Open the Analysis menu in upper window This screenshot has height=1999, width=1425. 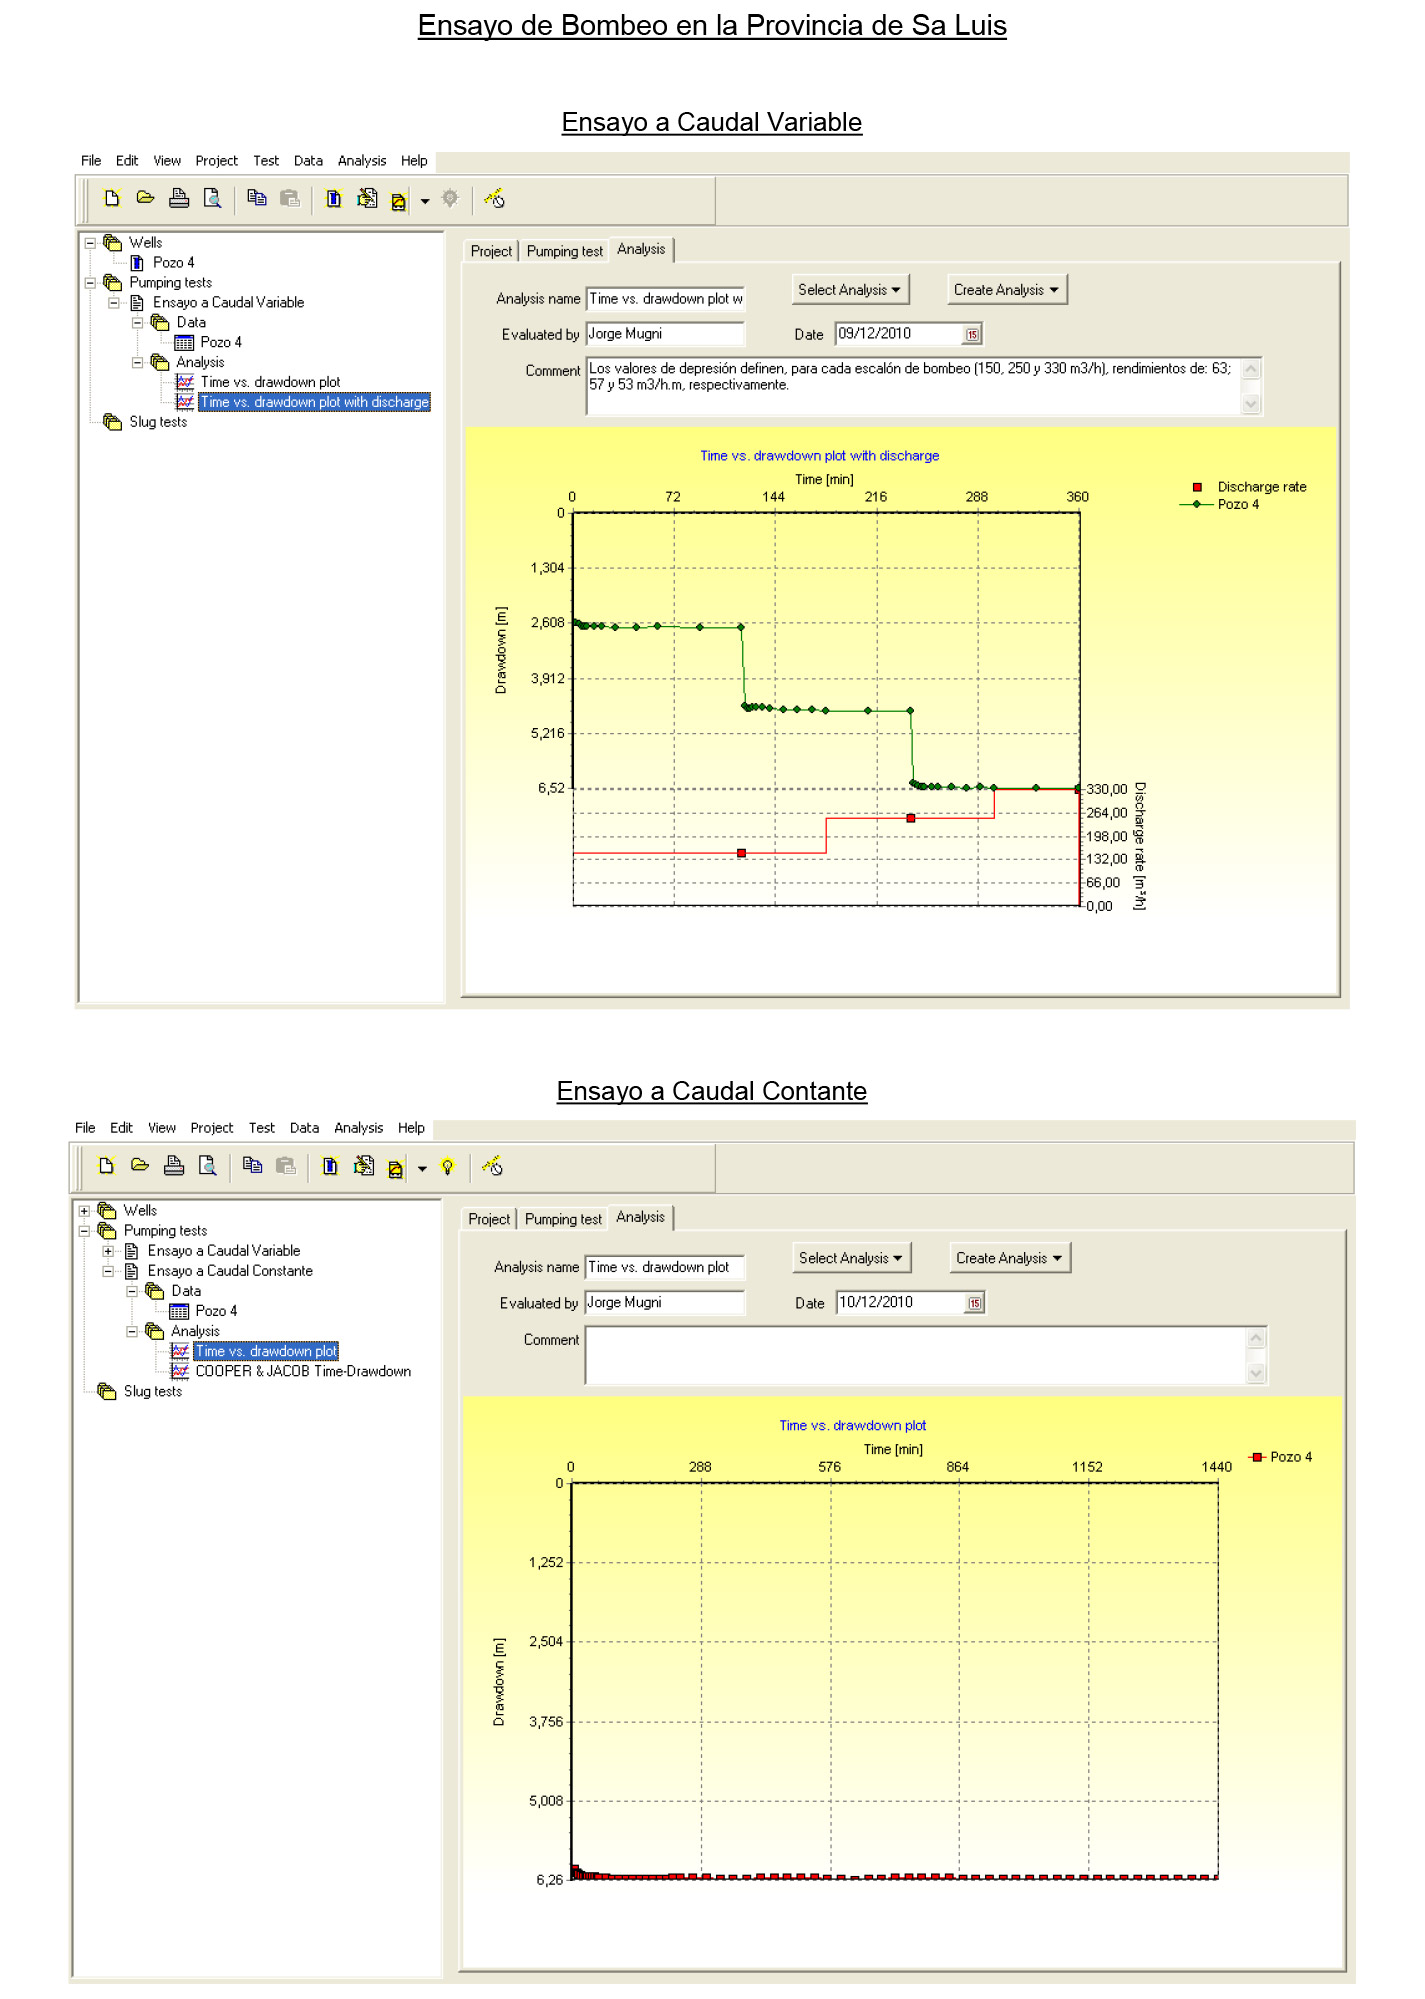pyautogui.click(x=362, y=161)
